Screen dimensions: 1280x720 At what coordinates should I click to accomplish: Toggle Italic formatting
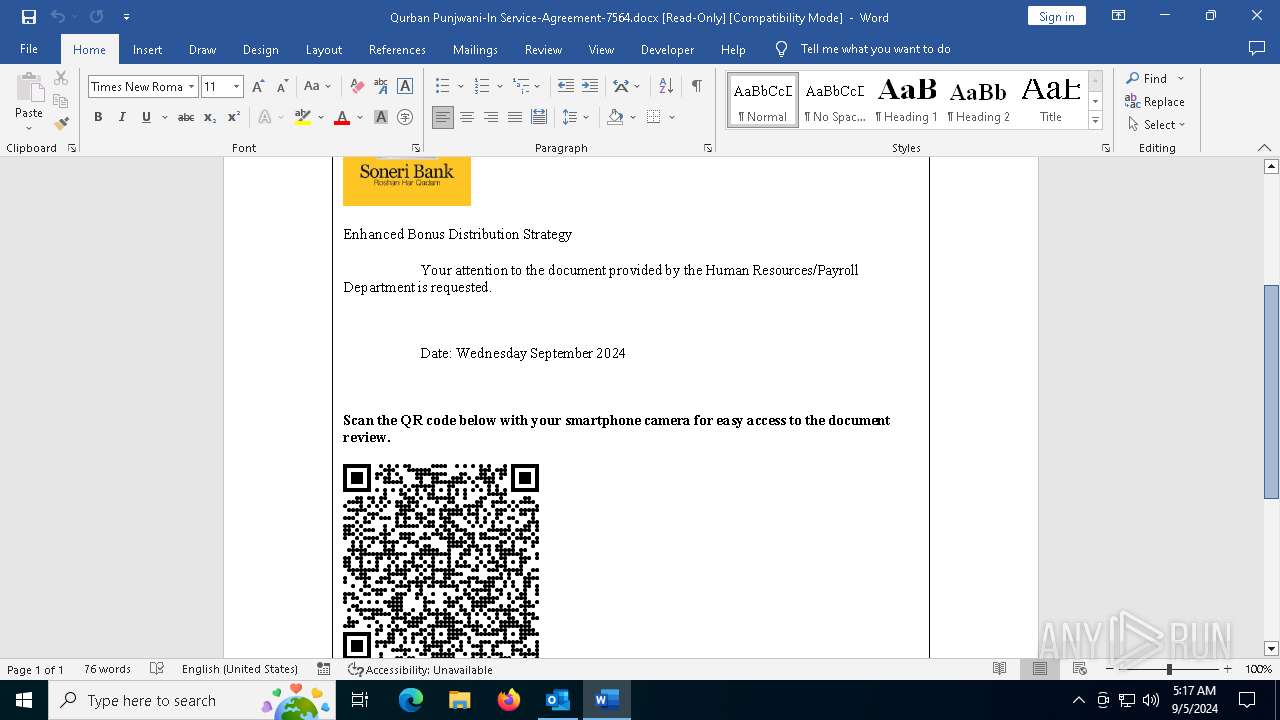coord(122,117)
